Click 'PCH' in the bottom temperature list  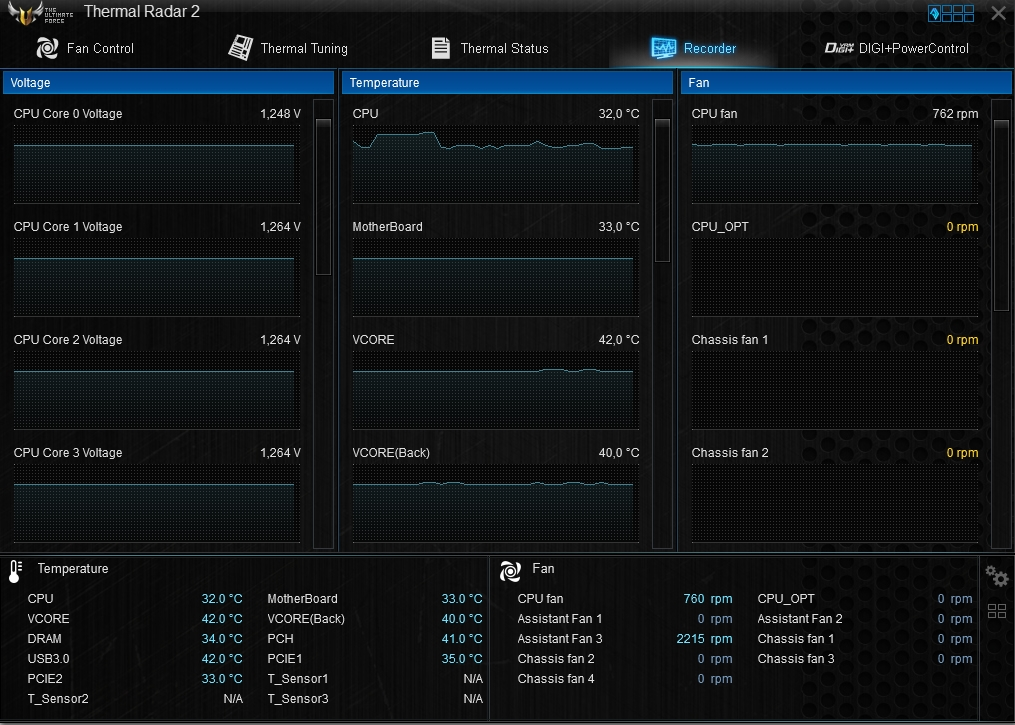280,639
